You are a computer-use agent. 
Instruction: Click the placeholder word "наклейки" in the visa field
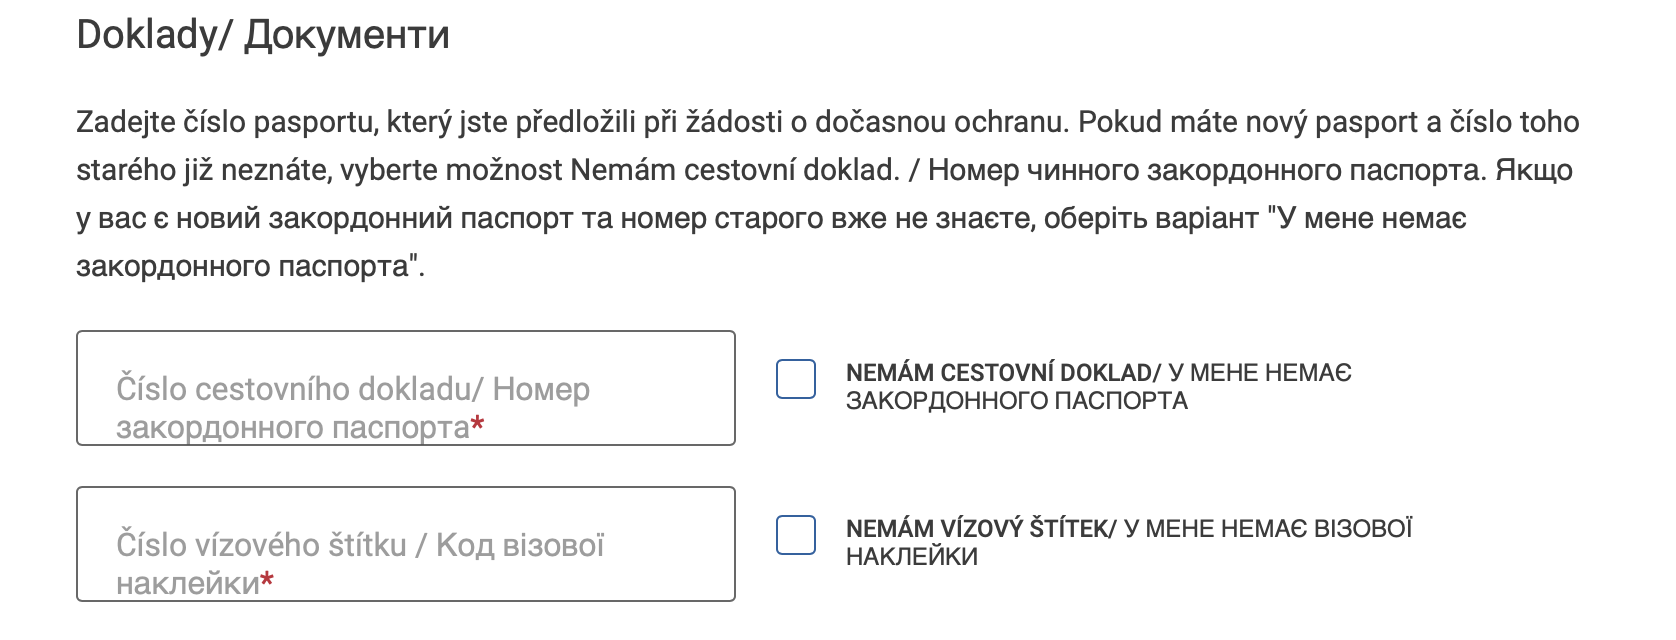pos(188,583)
